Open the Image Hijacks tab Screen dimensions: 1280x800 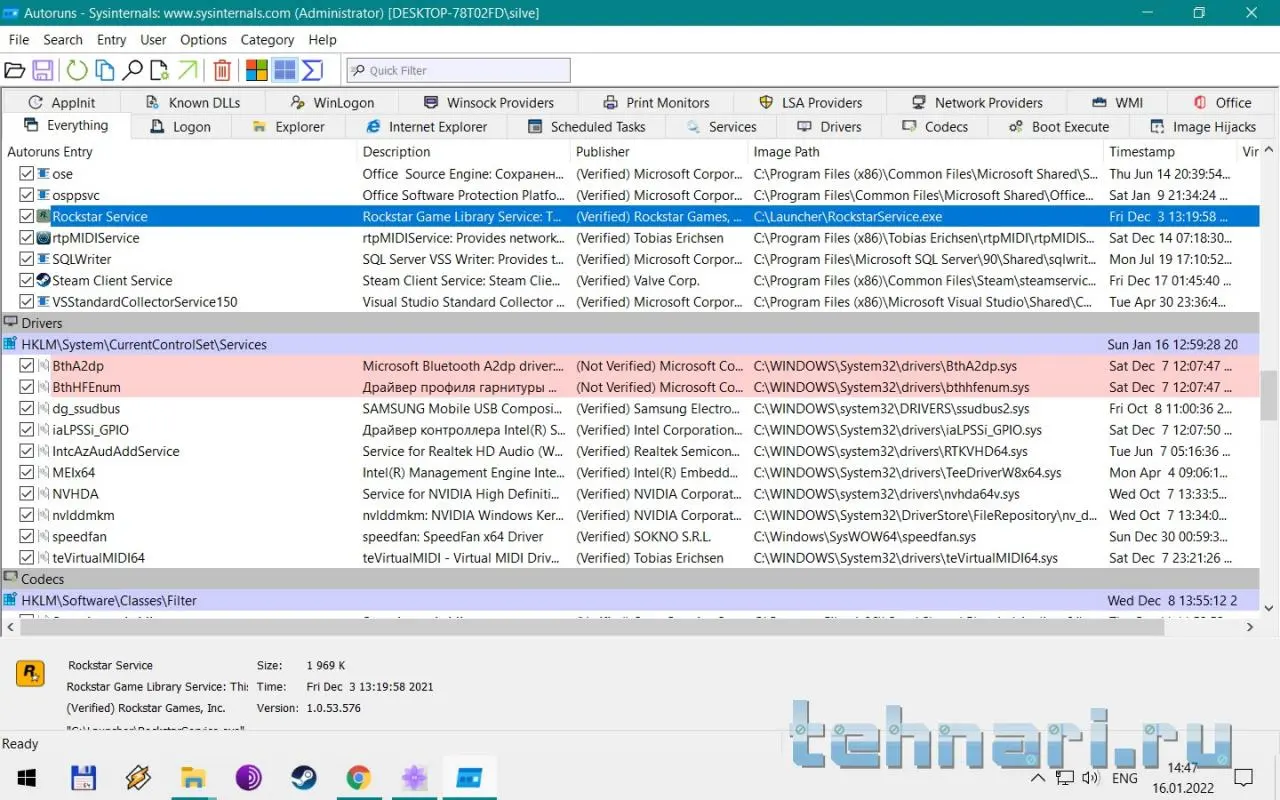(1202, 127)
